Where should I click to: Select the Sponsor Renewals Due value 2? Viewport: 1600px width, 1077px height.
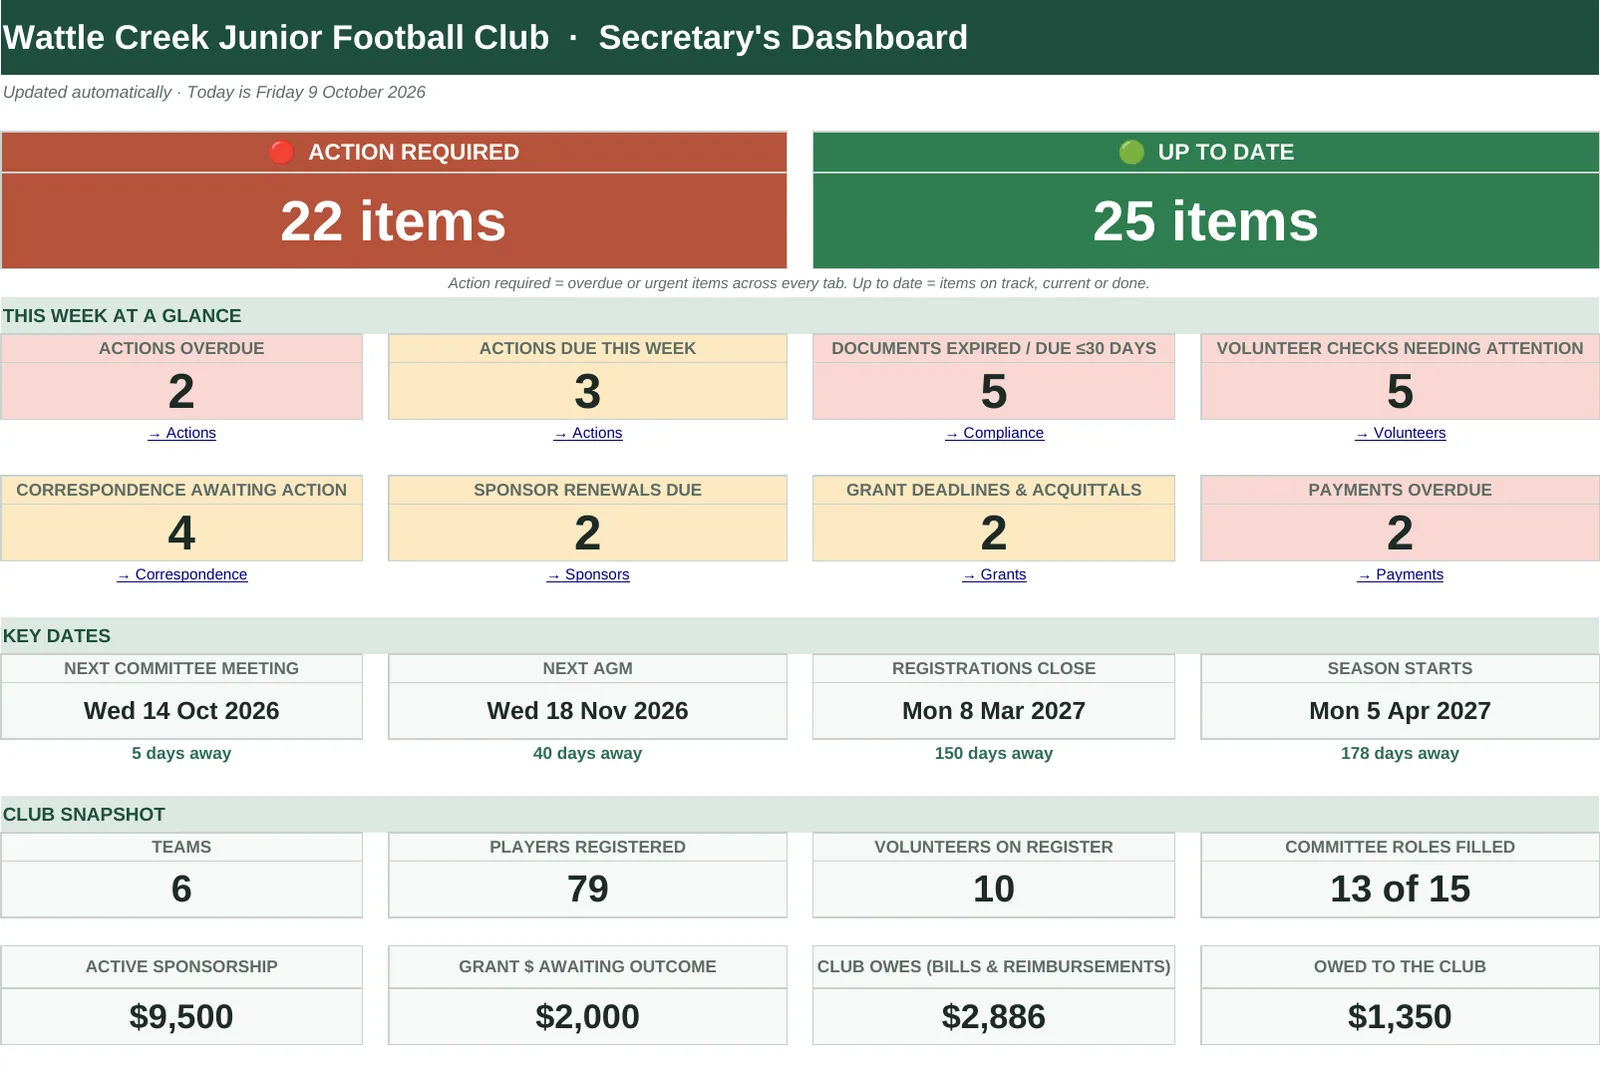click(x=588, y=532)
